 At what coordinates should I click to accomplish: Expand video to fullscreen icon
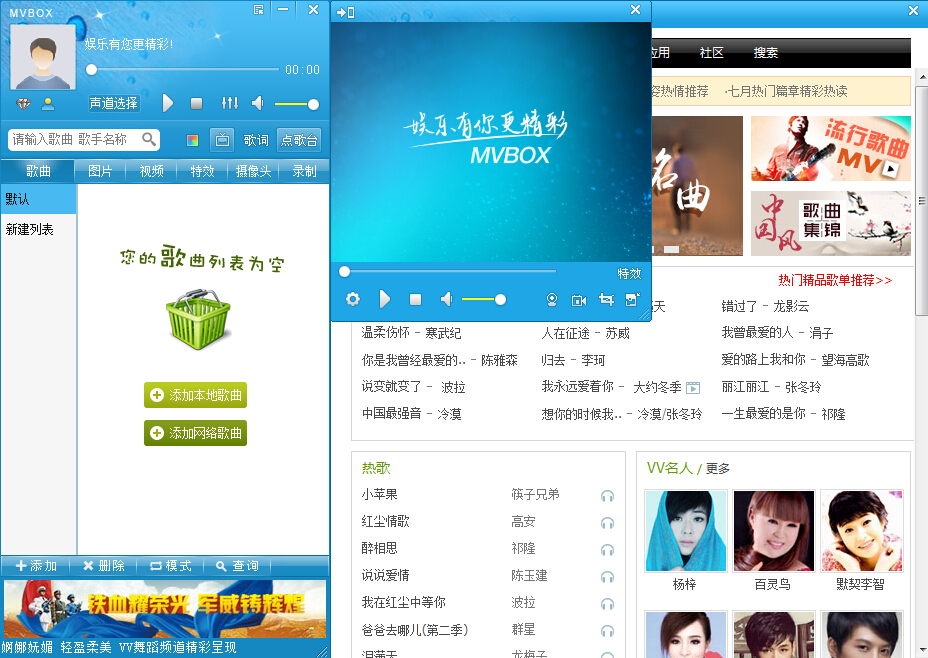[x=632, y=299]
